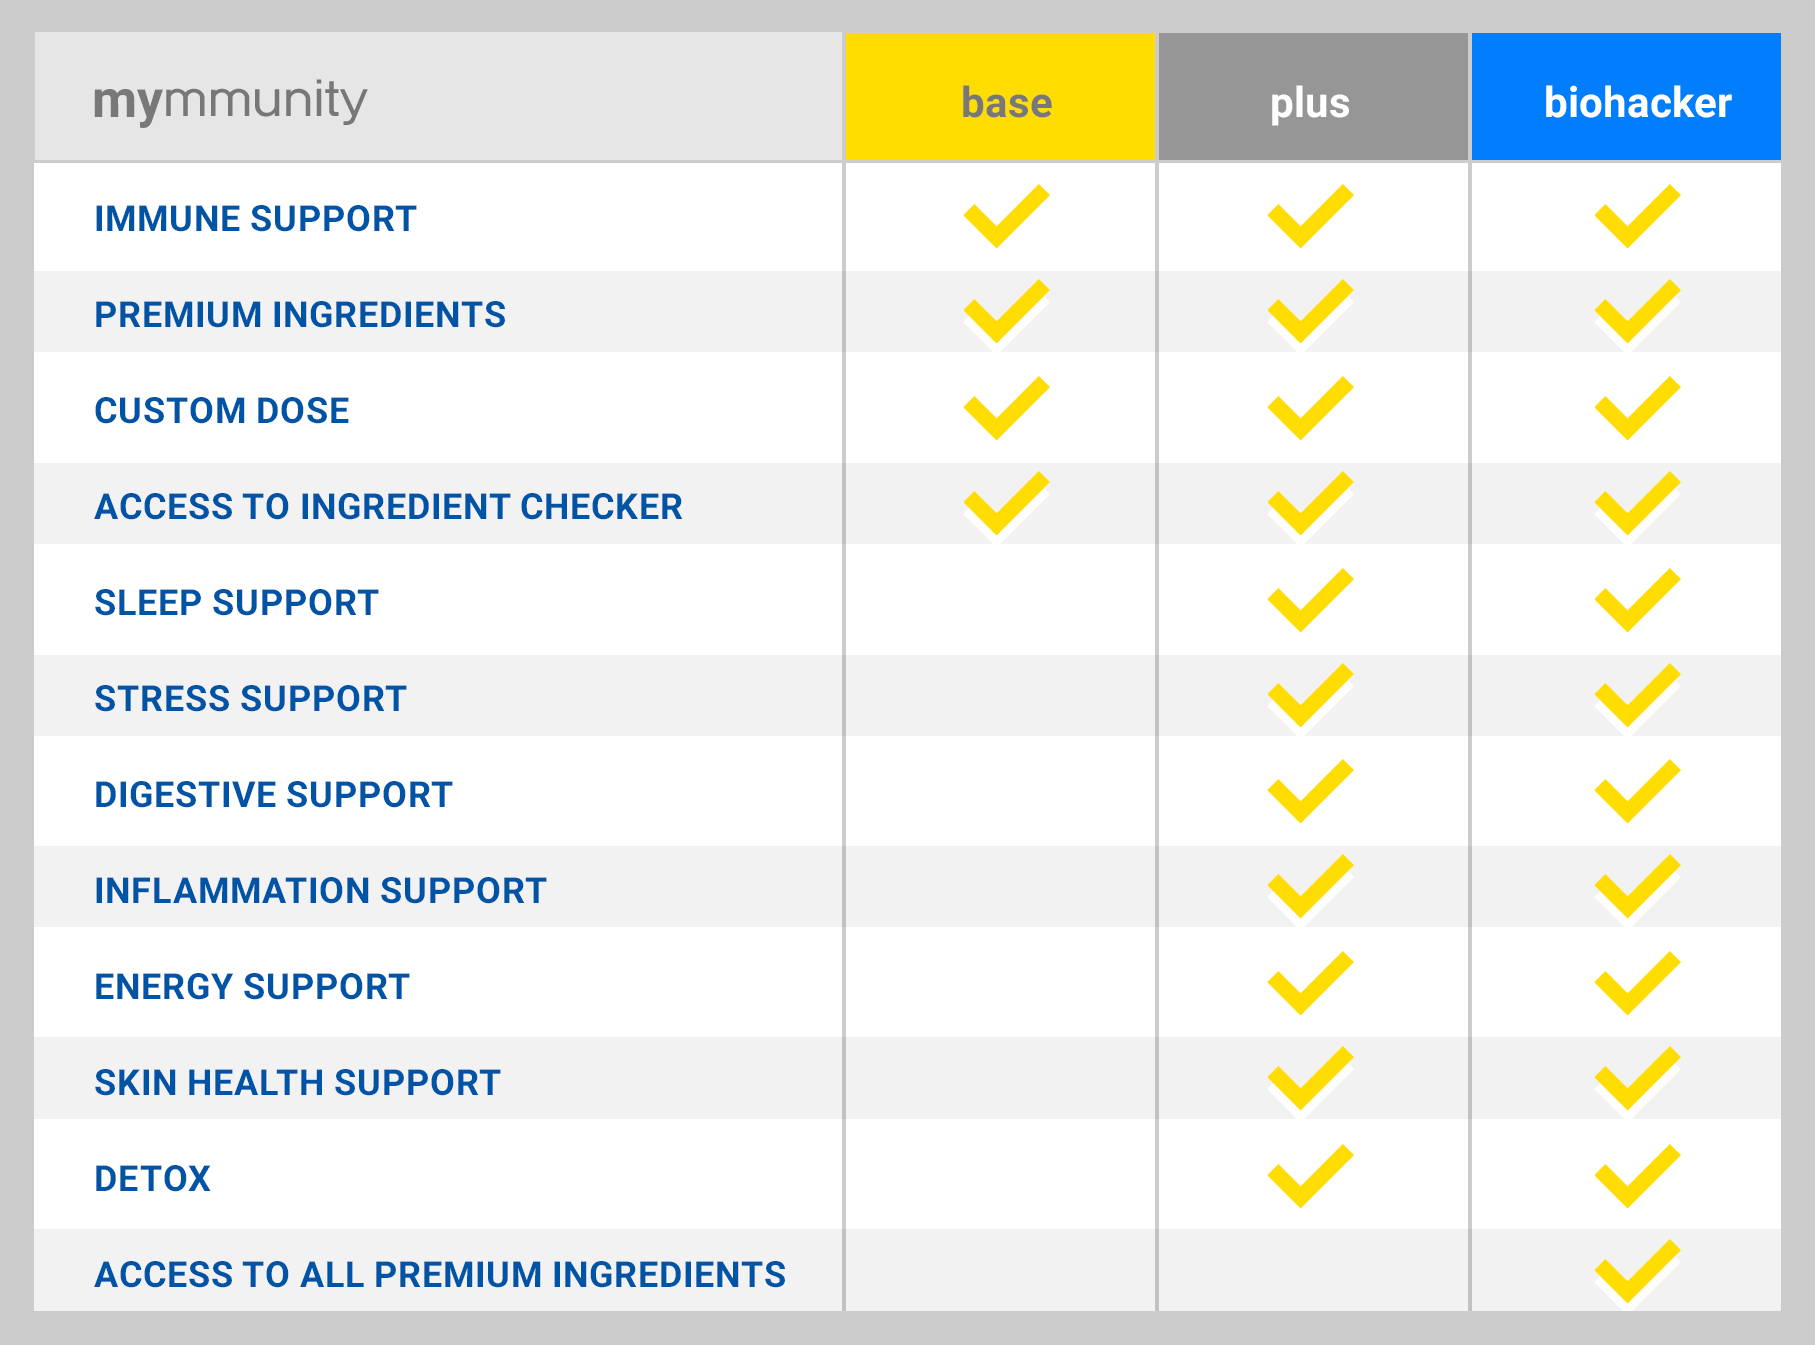Select the yellow base plan header
1815x1345 pixels.
coord(1000,96)
